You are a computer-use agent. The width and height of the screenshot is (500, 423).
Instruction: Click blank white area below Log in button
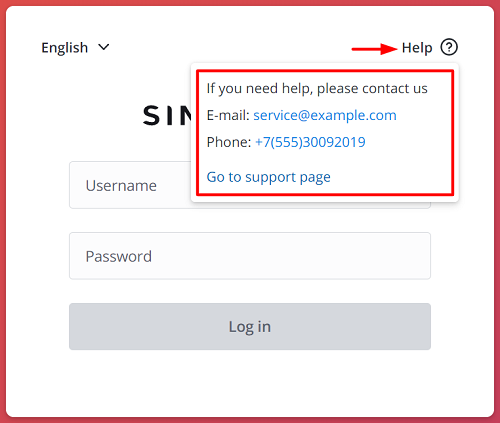250,383
